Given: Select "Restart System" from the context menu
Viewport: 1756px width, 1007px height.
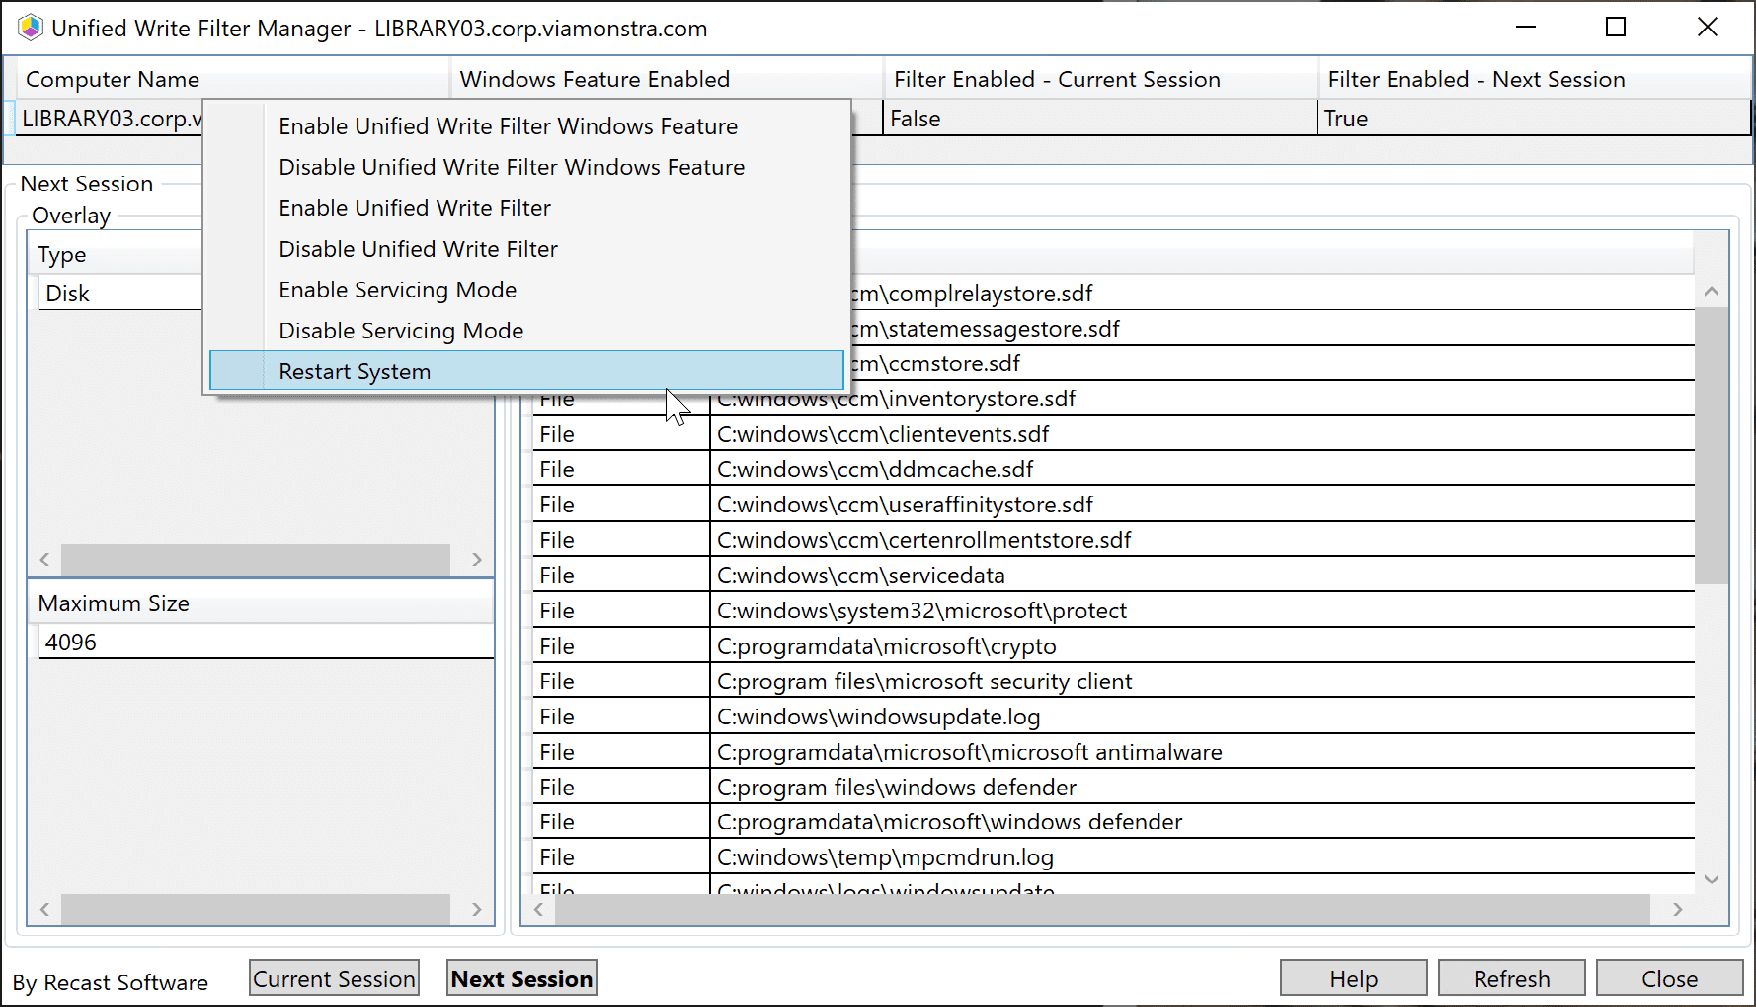Looking at the screenshot, I should (354, 370).
